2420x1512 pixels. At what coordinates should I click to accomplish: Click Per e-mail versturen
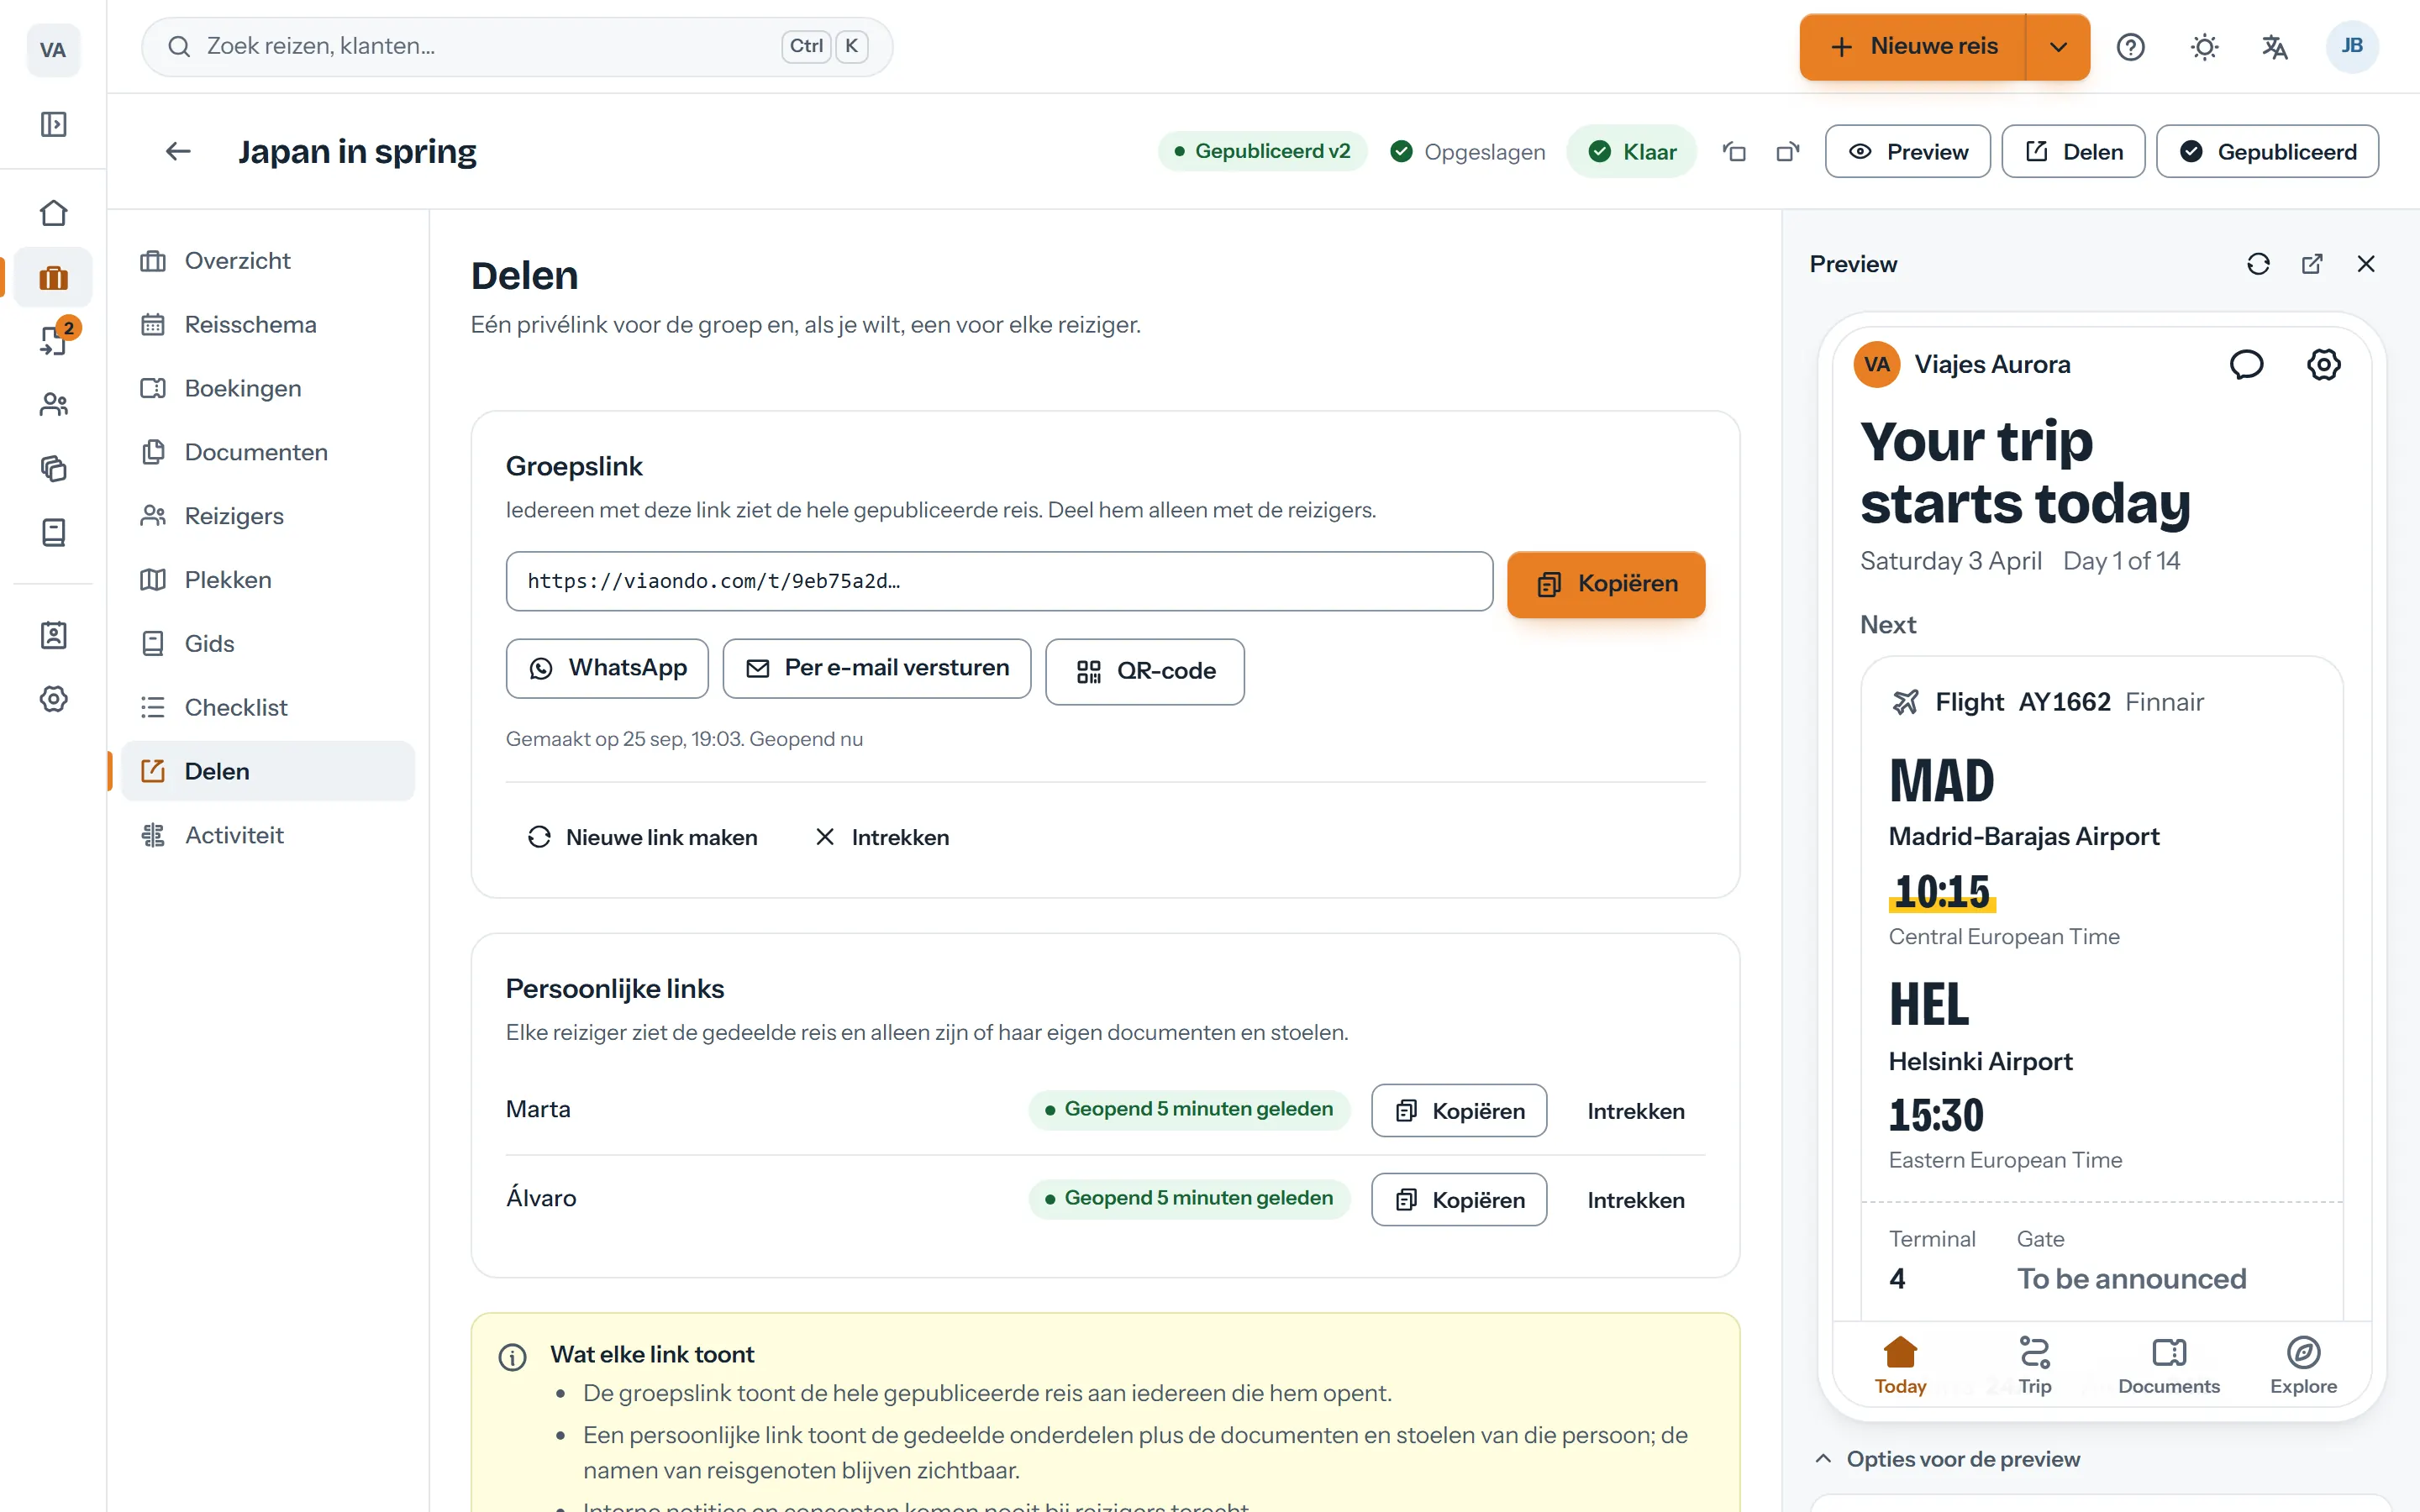[876, 668]
